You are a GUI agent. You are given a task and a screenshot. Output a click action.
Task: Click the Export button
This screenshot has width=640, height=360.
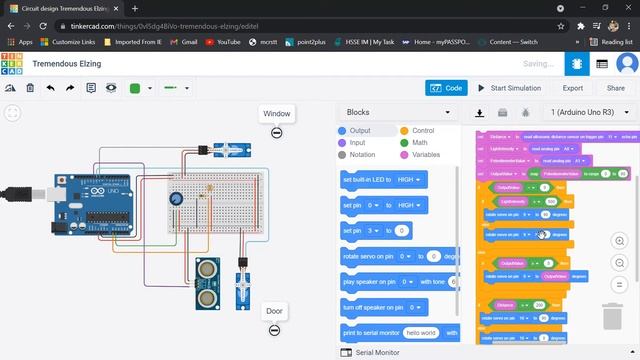[573, 88]
